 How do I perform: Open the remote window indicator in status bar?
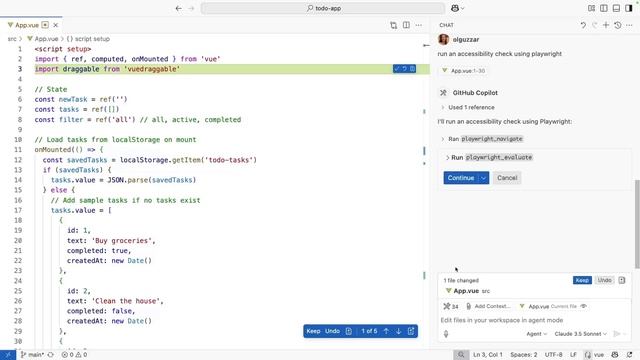(x=8, y=355)
